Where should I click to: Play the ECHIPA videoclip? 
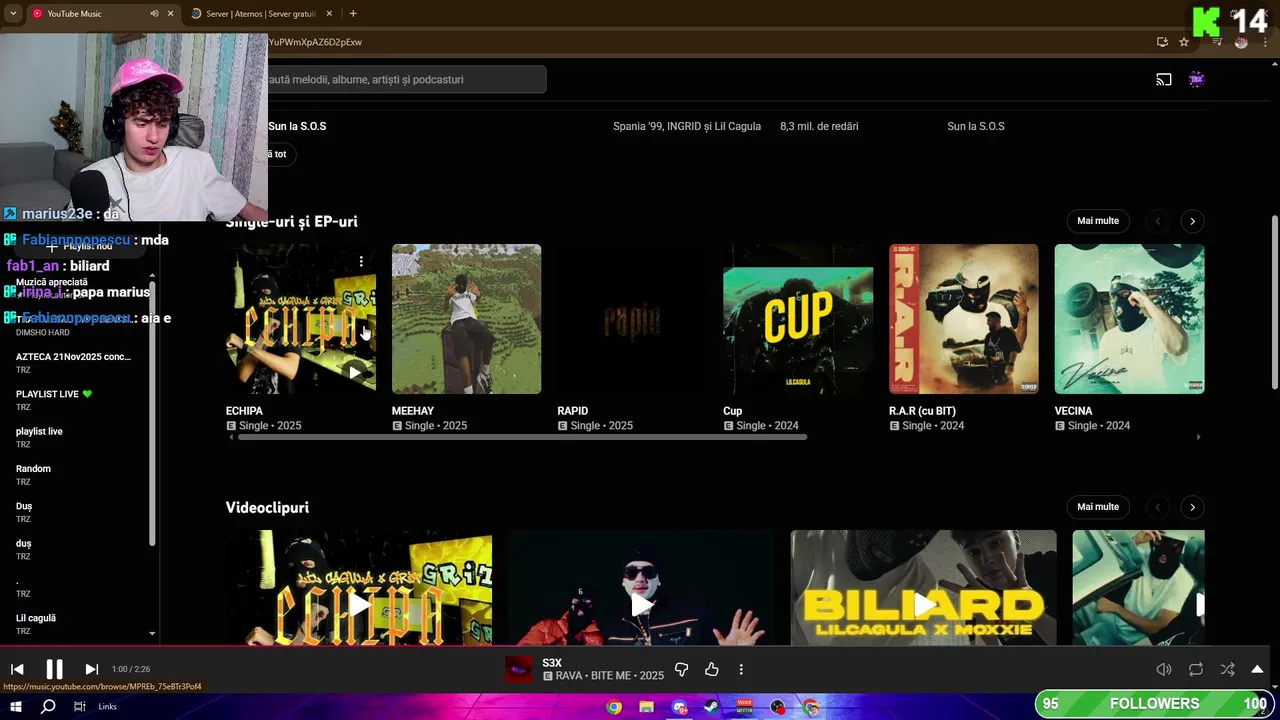(359, 604)
